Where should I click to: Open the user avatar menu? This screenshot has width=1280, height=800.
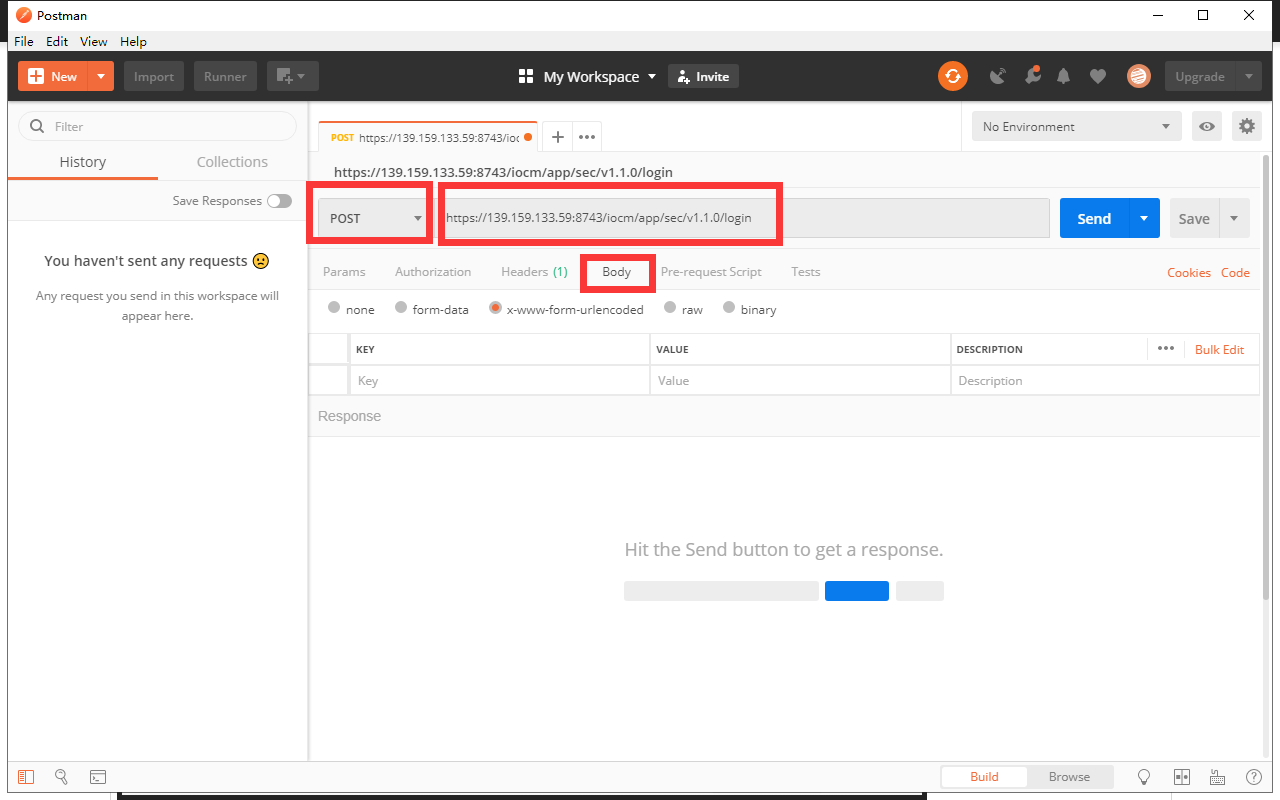[x=1138, y=76]
